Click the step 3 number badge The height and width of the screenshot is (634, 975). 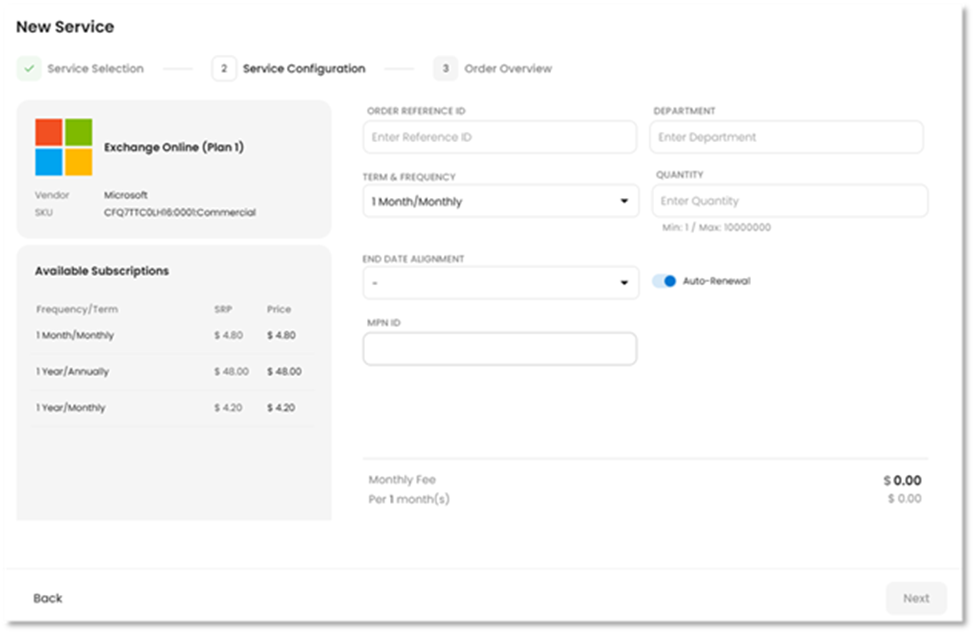pos(445,68)
